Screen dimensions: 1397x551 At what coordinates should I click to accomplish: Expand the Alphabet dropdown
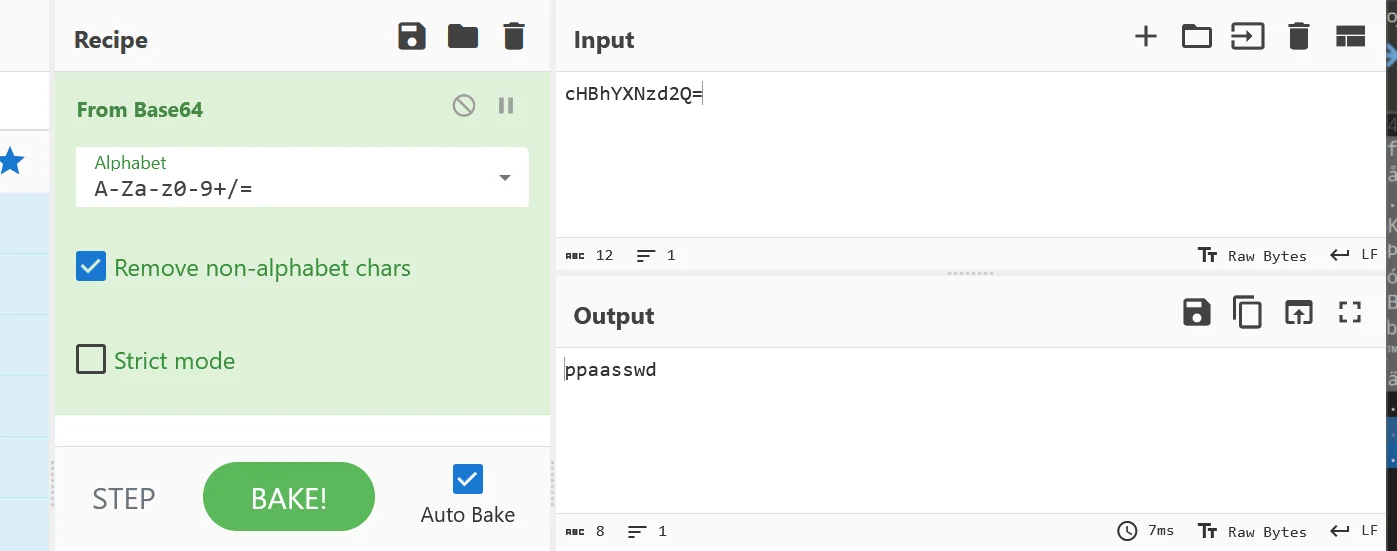tap(504, 178)
